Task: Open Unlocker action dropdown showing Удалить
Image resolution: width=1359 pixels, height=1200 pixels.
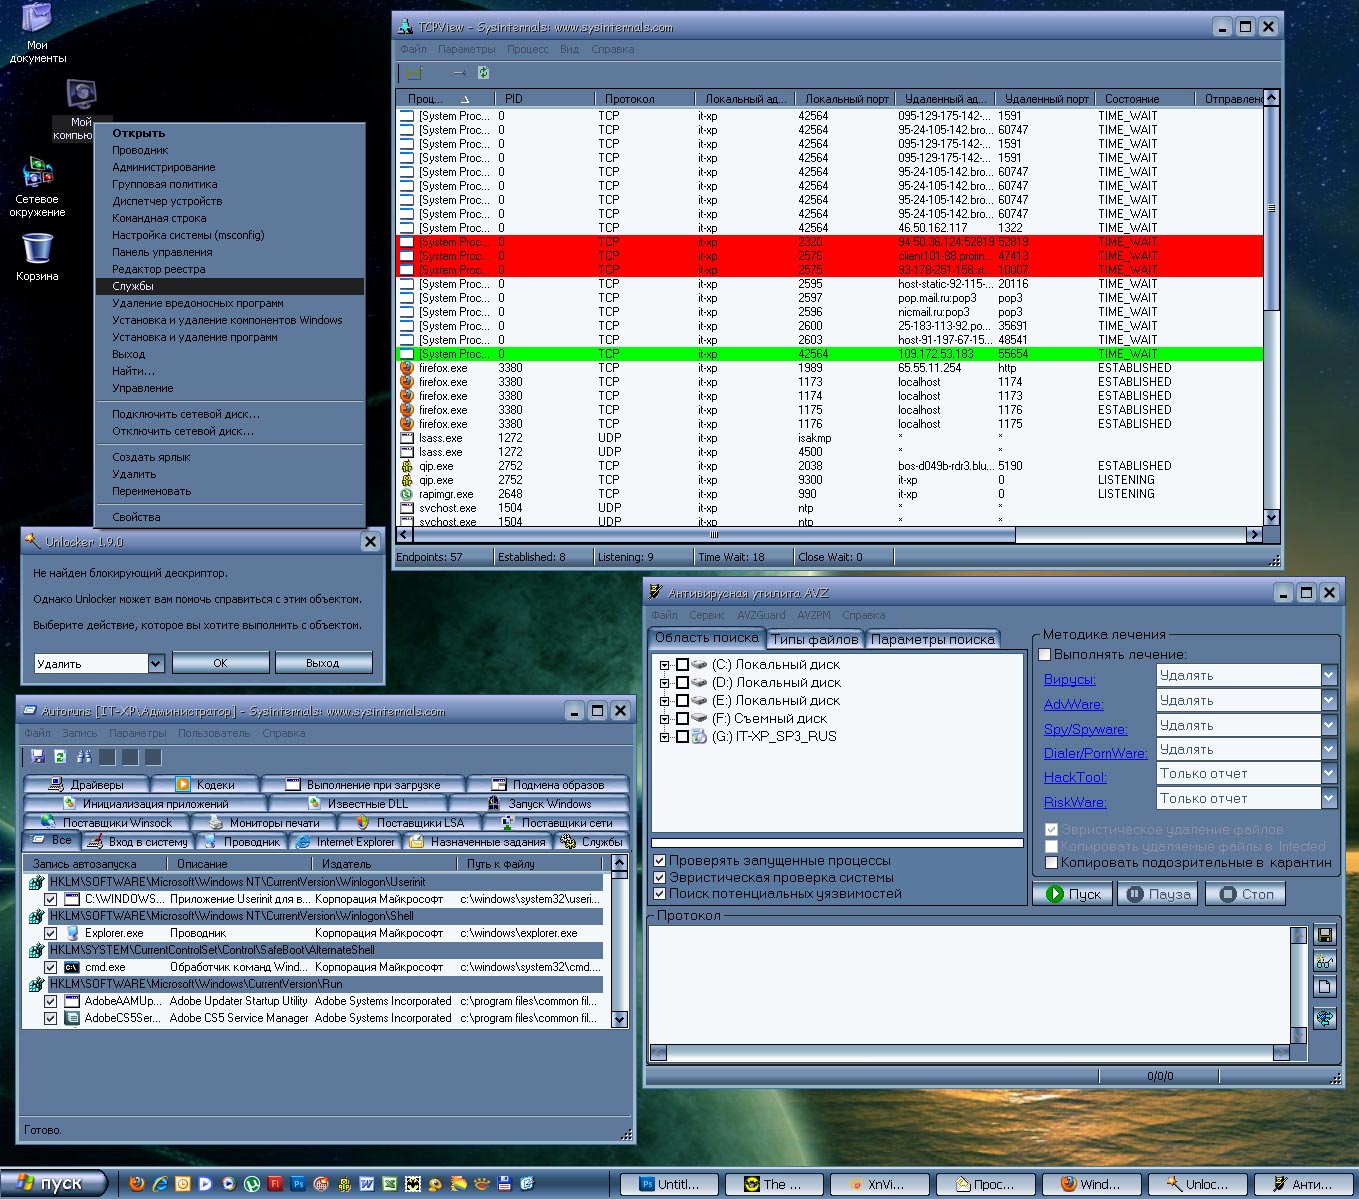Action: [x=156, y=663]
